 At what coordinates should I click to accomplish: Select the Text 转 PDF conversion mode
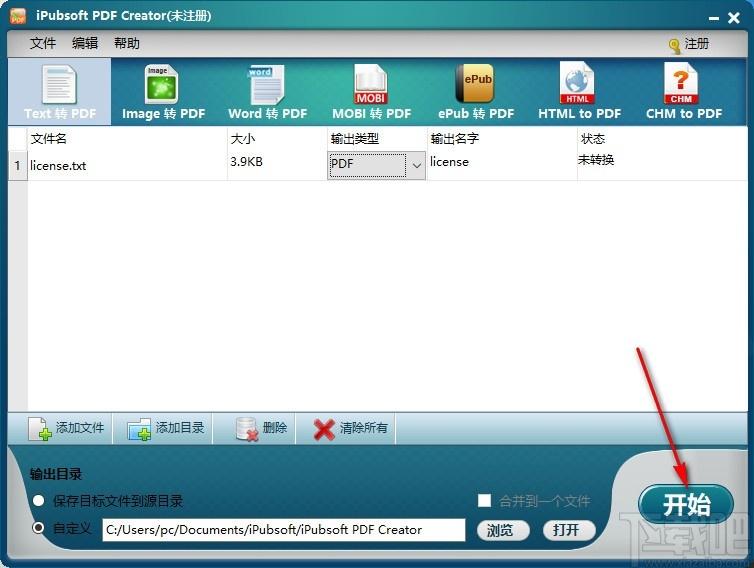[x=60, y=92]
